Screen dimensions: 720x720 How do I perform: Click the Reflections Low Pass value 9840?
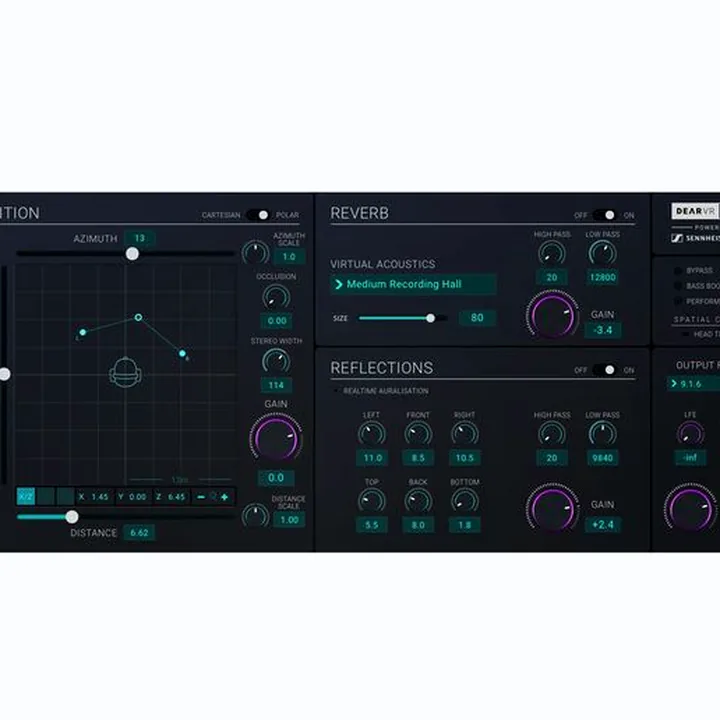[x=602, y=458]
